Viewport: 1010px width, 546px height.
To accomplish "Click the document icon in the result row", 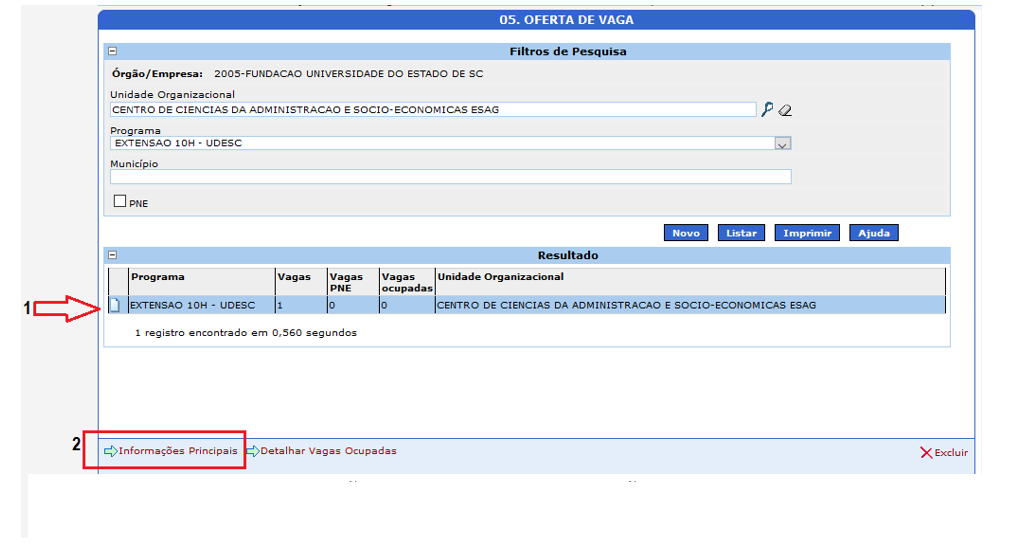I will pyautogui.click(x=114, y=305).
